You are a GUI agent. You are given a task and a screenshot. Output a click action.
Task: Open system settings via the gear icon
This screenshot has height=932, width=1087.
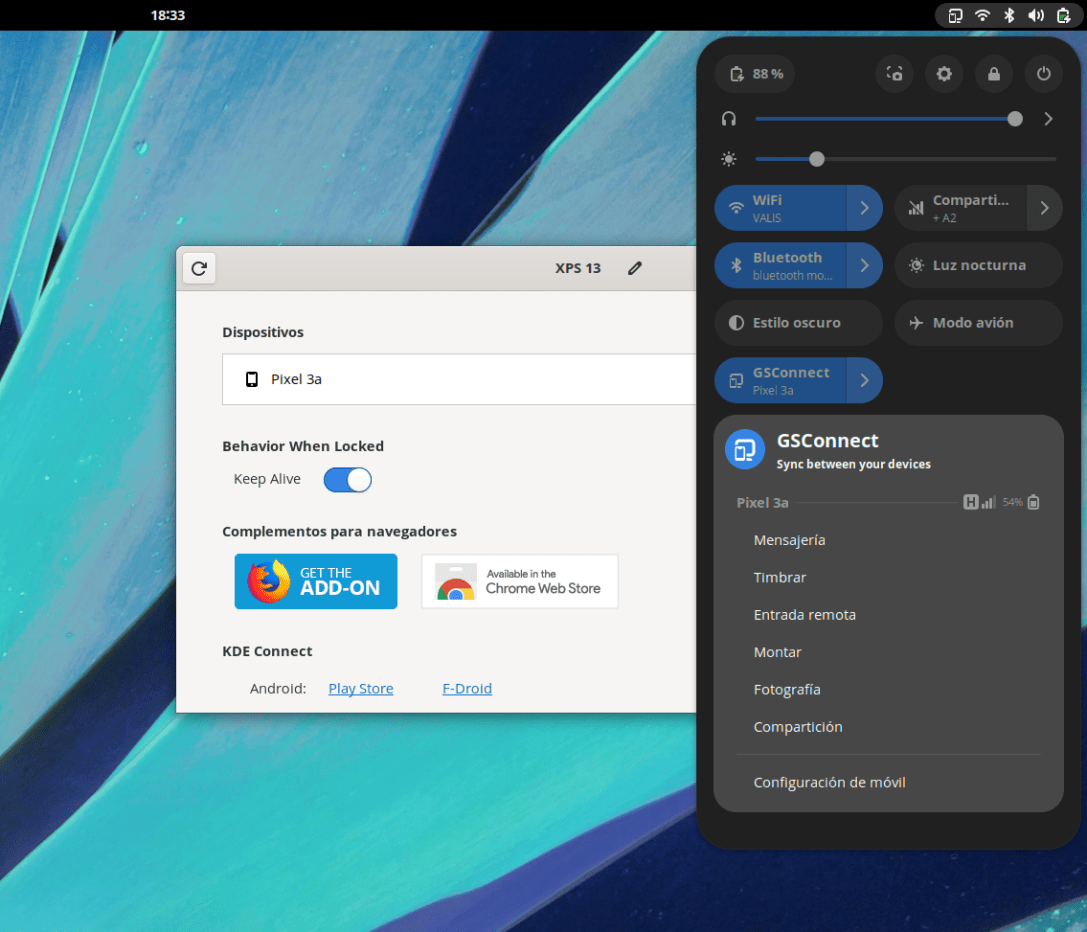[943, 74]
